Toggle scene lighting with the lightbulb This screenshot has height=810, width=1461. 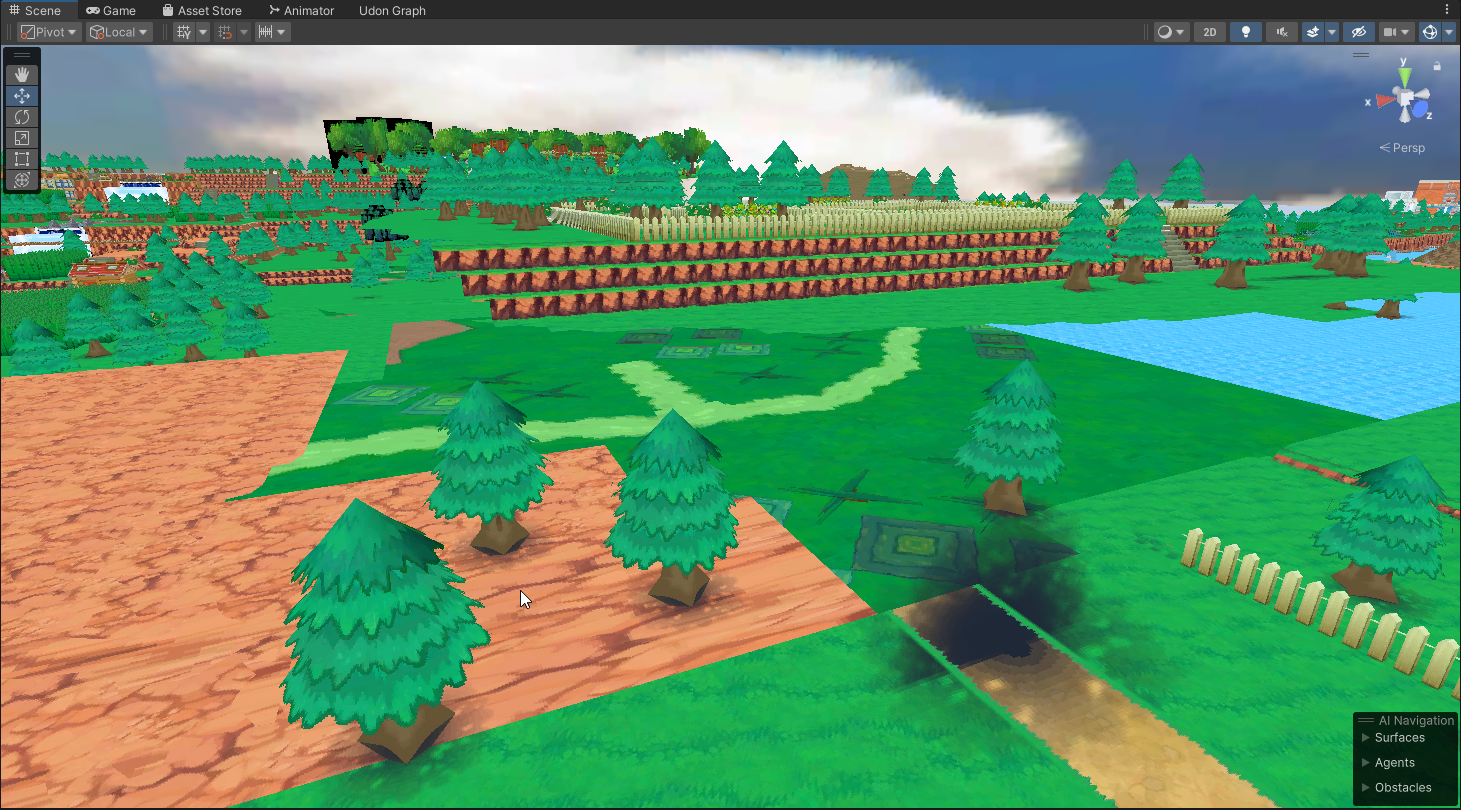(1245, 32)
